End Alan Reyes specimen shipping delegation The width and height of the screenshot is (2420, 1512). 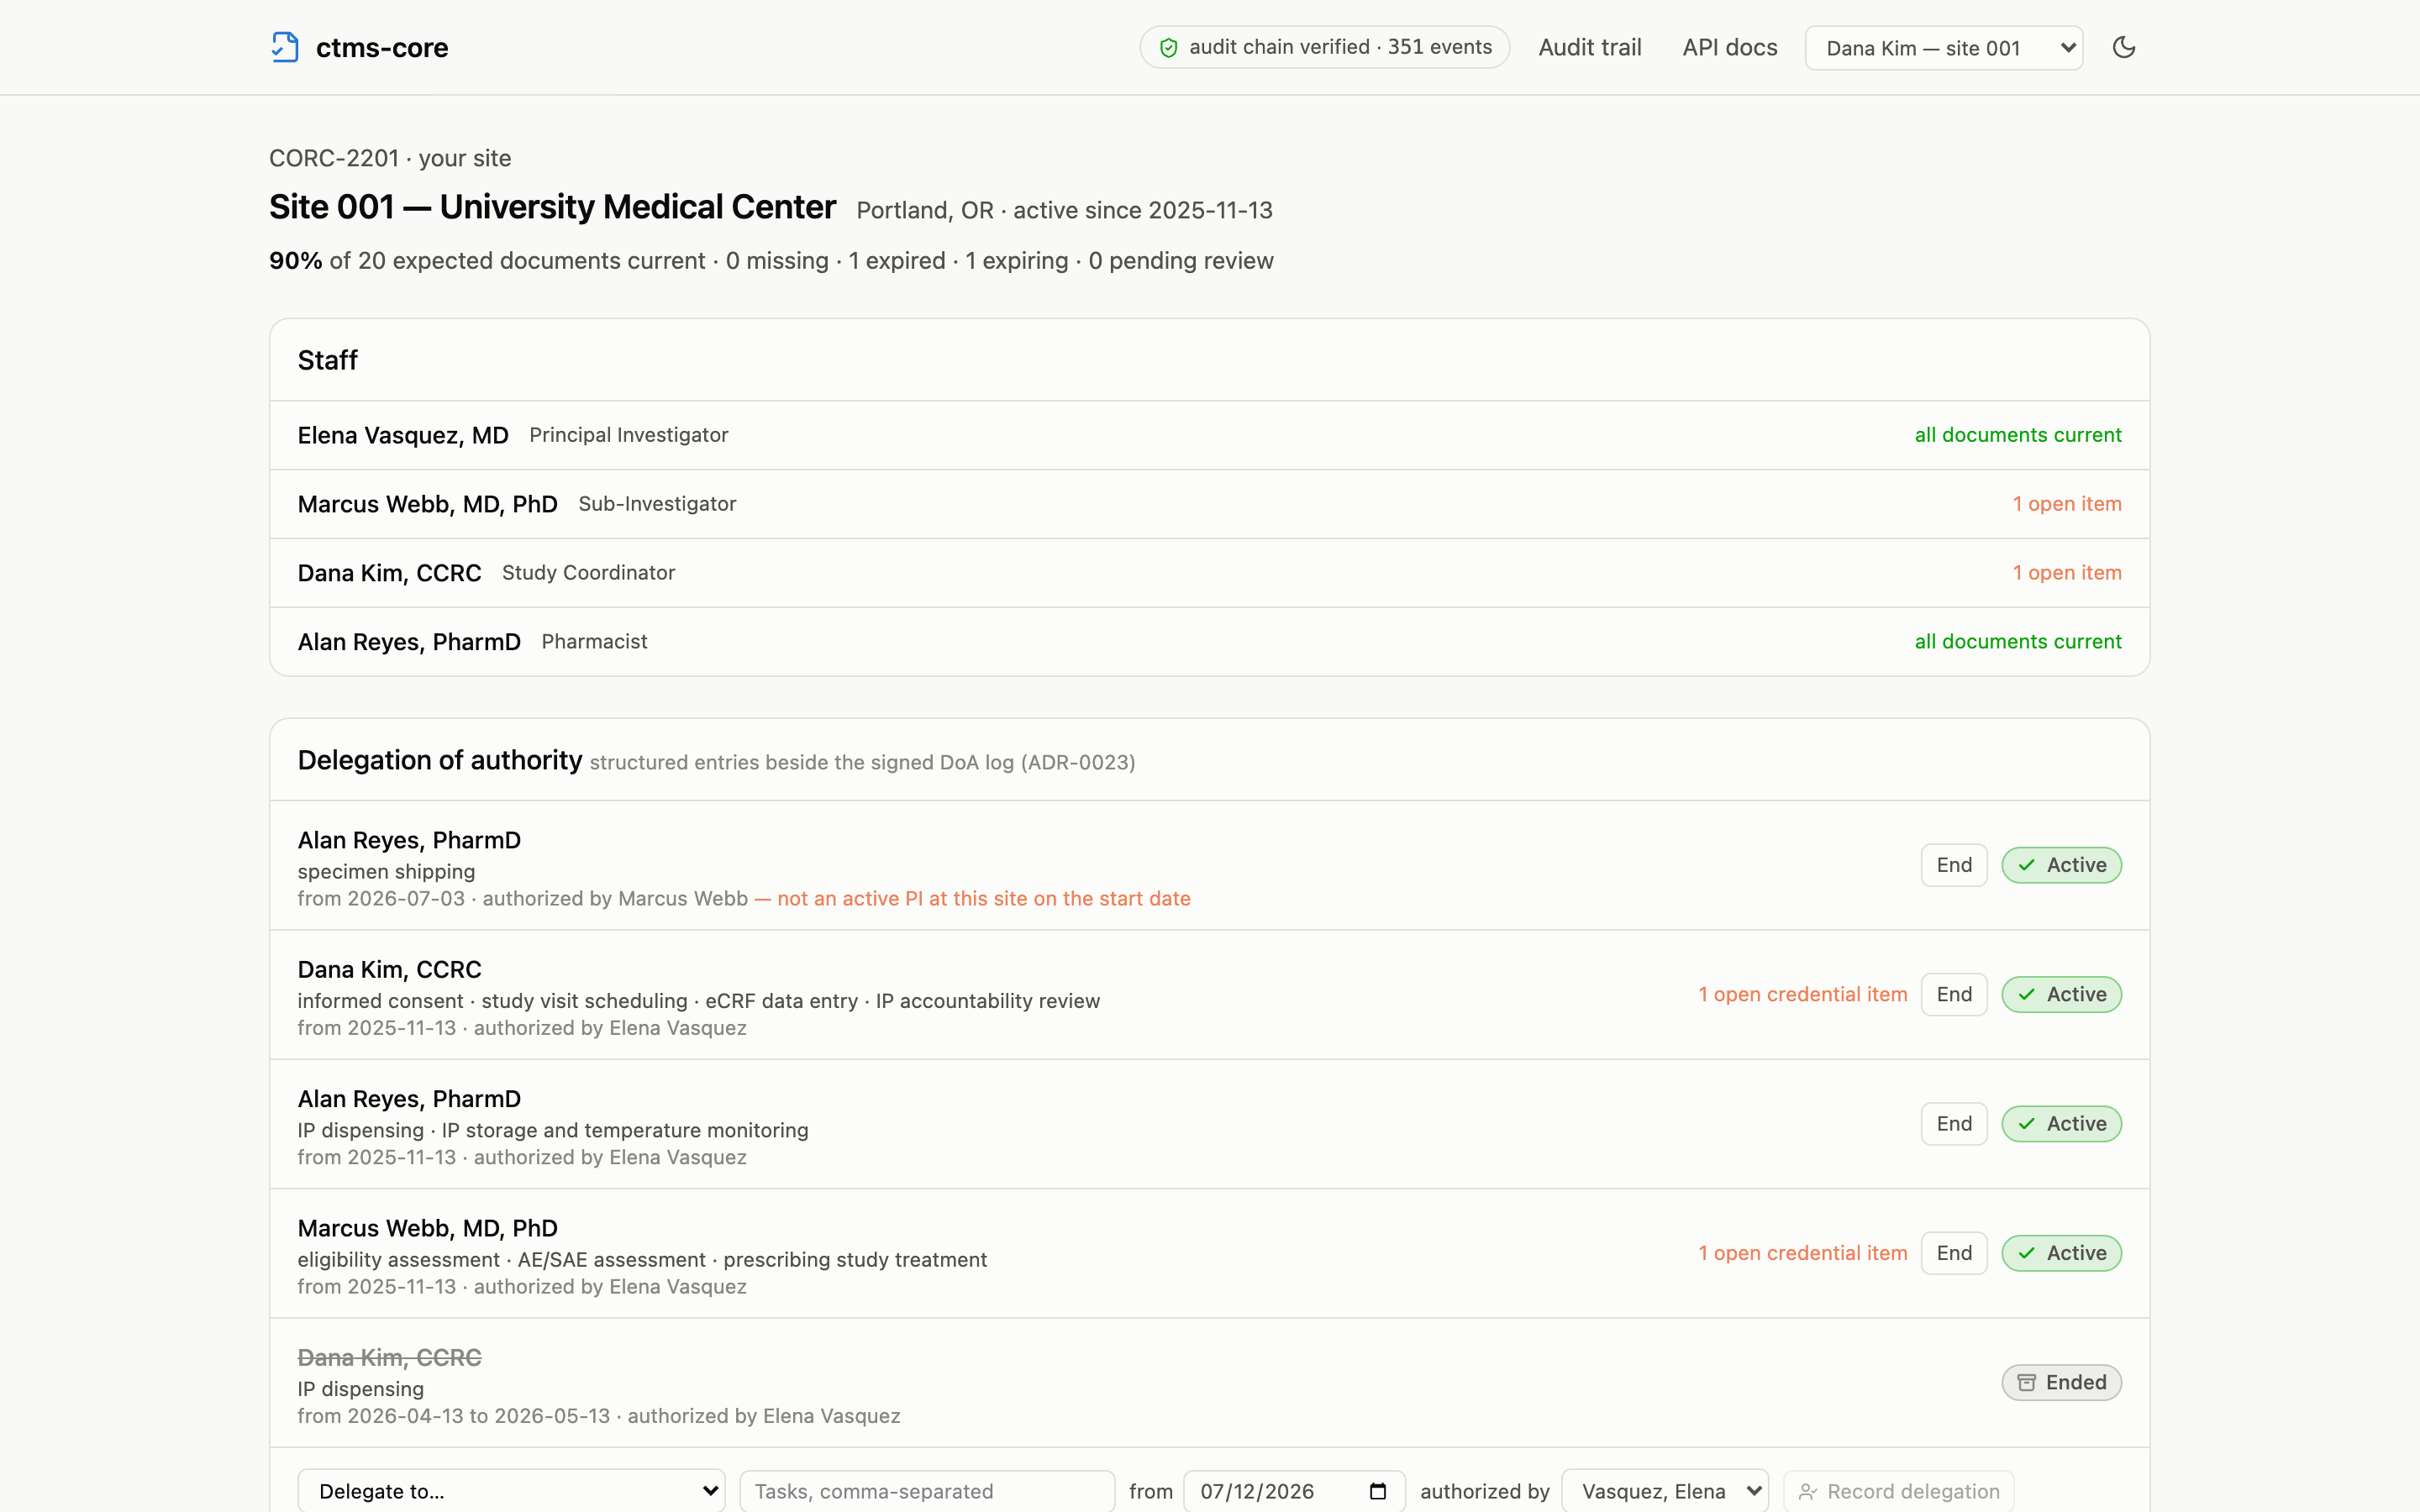point(1954,865)
